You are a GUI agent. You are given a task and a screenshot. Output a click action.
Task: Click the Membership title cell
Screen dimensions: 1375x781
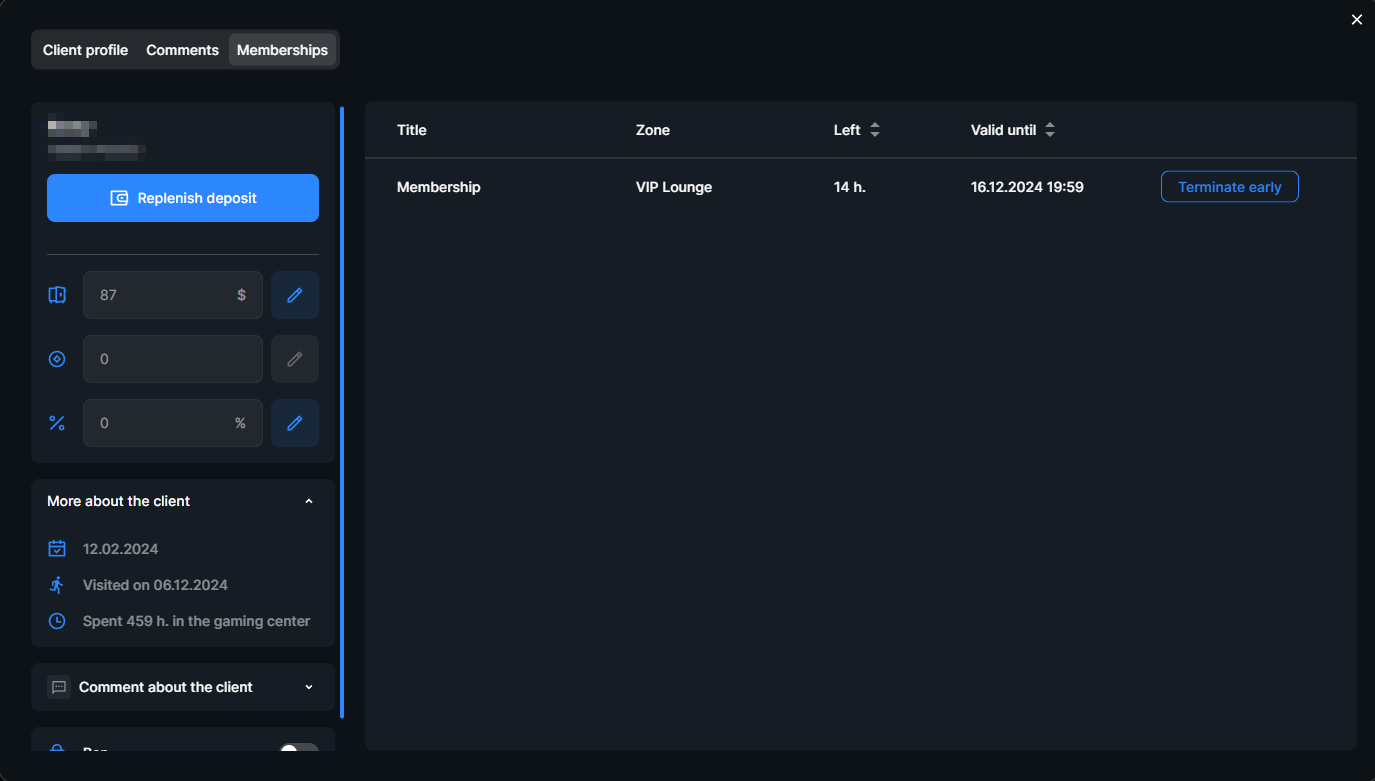tap(439, 187)
